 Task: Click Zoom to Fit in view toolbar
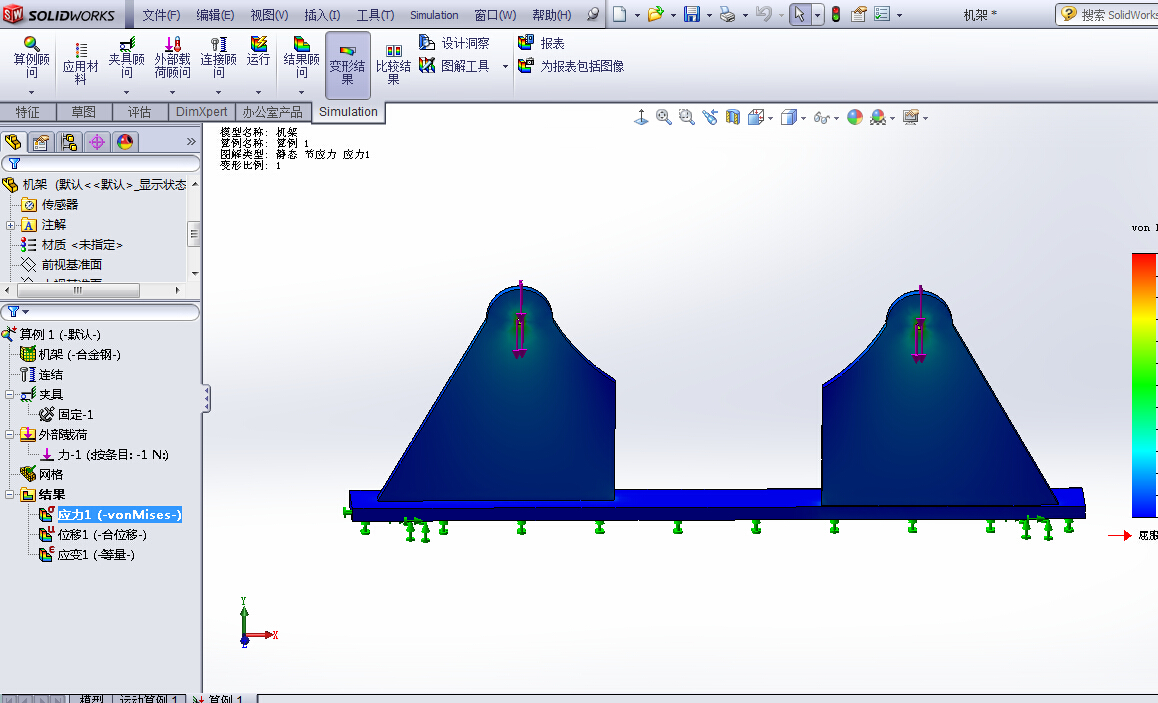coord(664,117)
